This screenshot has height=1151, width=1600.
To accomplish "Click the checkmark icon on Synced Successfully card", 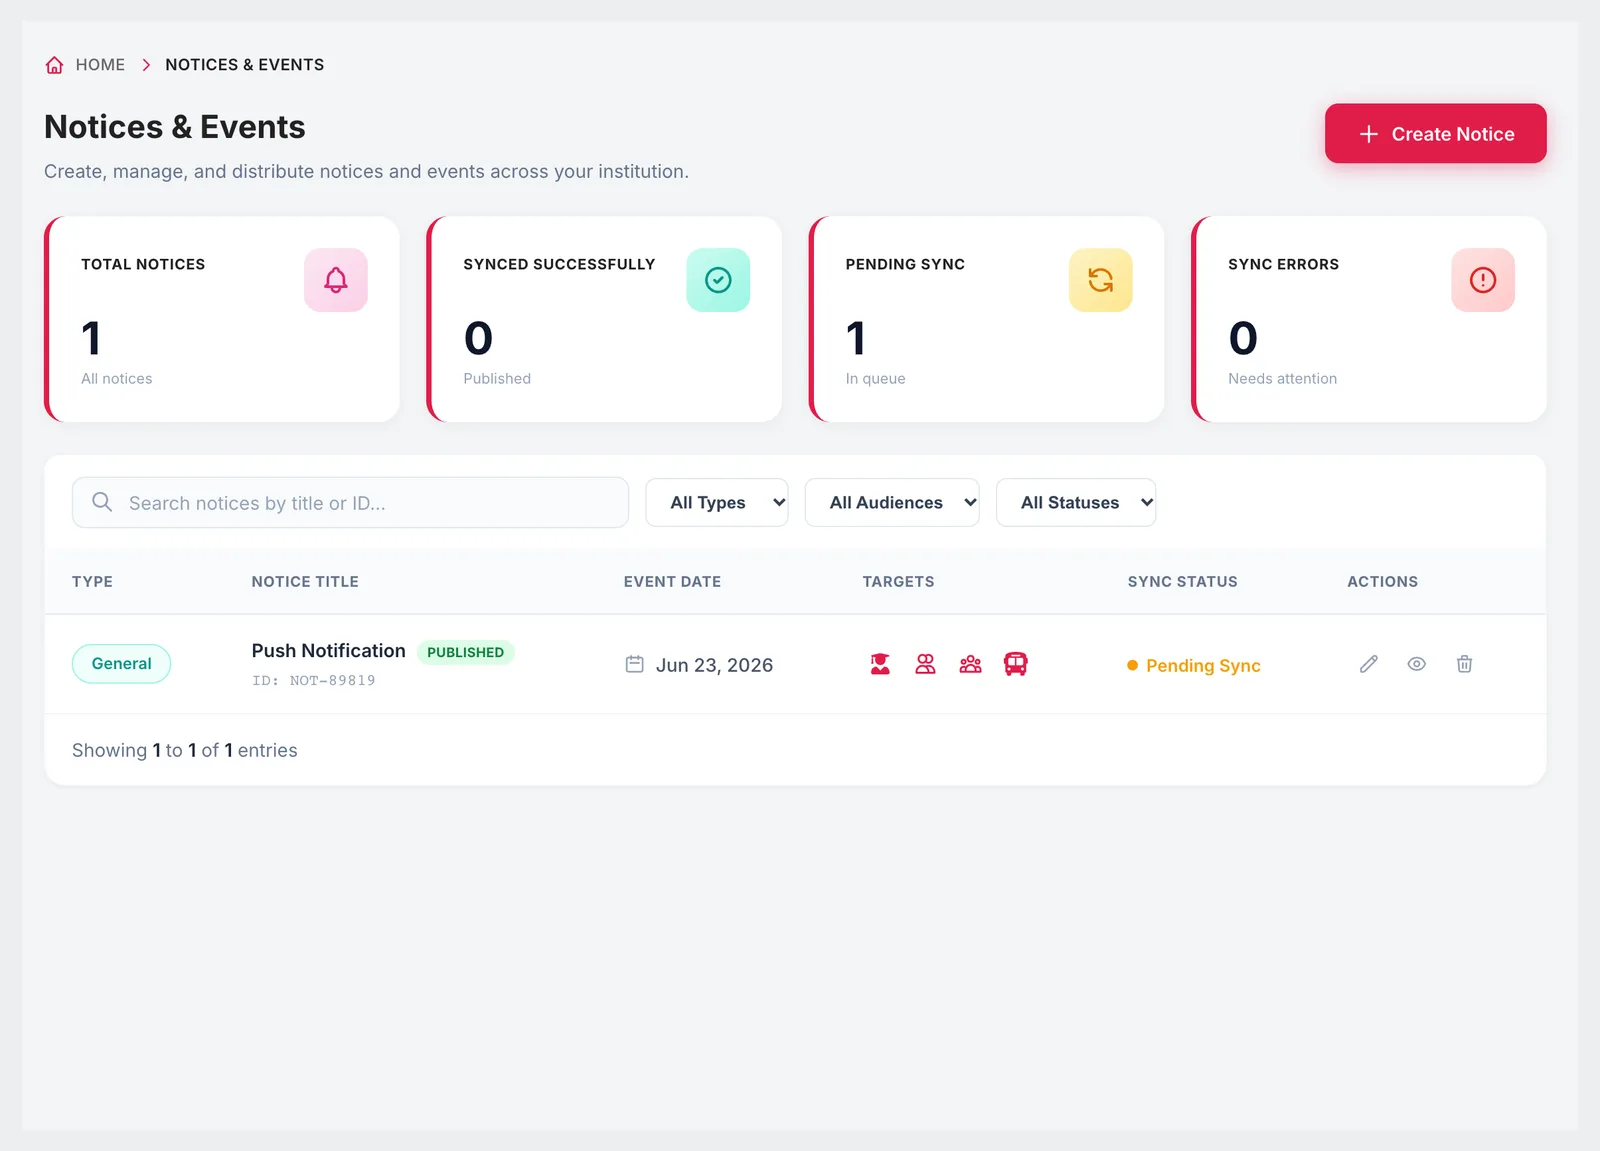I will [x=718, y=280].
